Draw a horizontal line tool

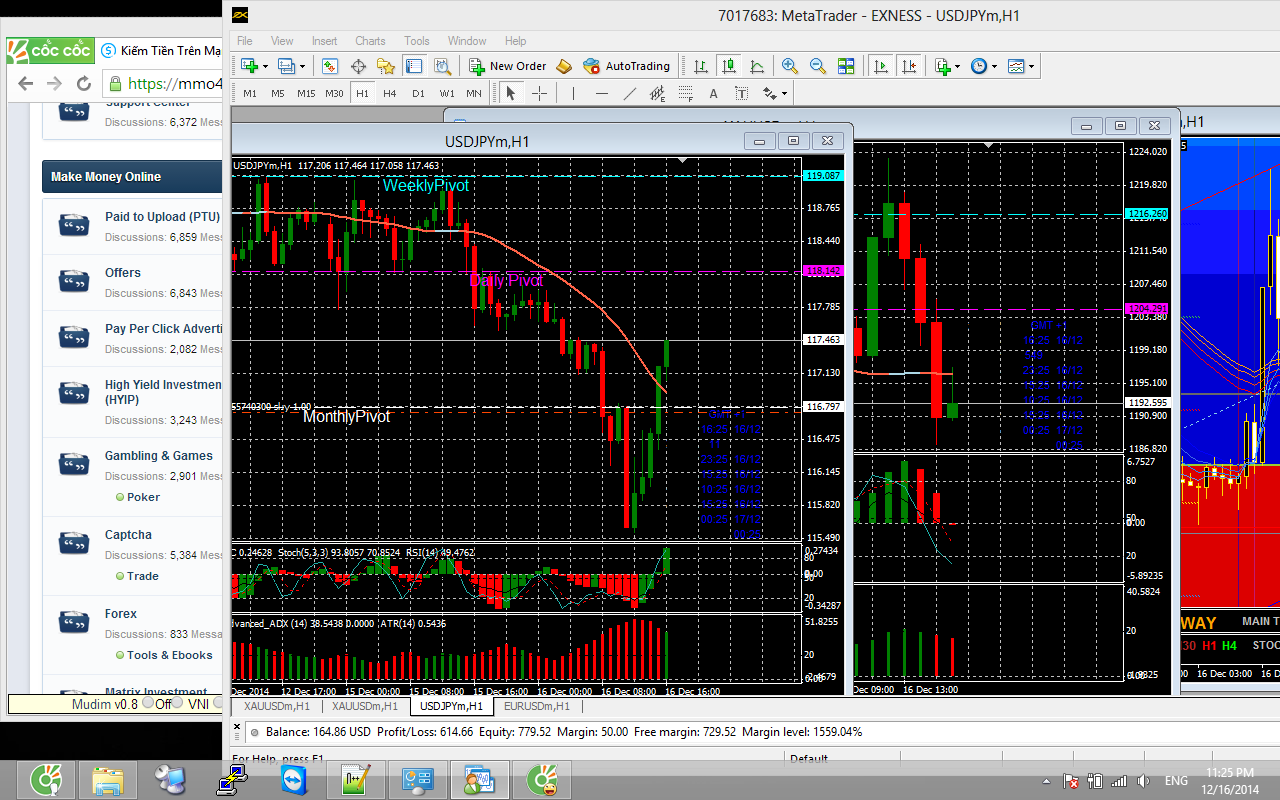point(601,93)
